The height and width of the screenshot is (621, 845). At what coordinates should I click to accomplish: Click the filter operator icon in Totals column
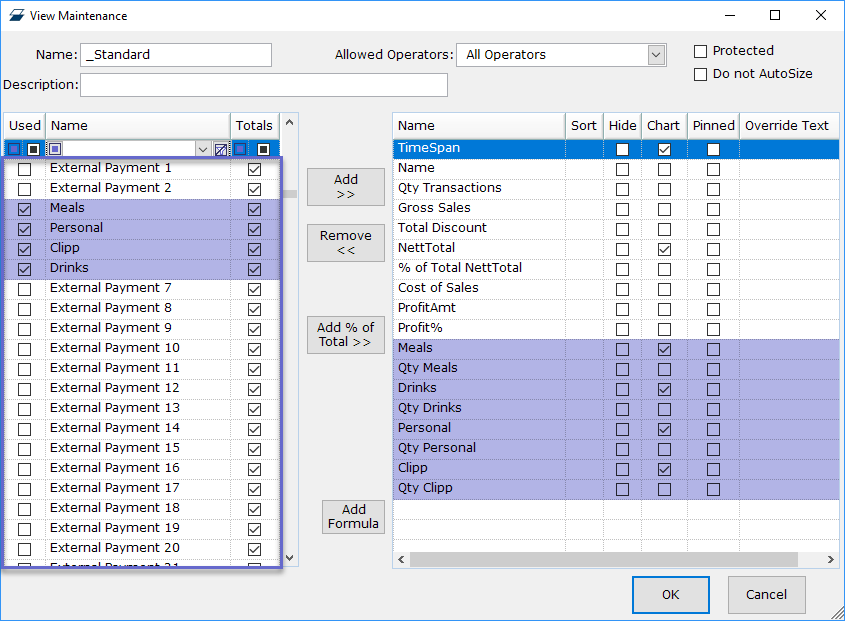240,149
